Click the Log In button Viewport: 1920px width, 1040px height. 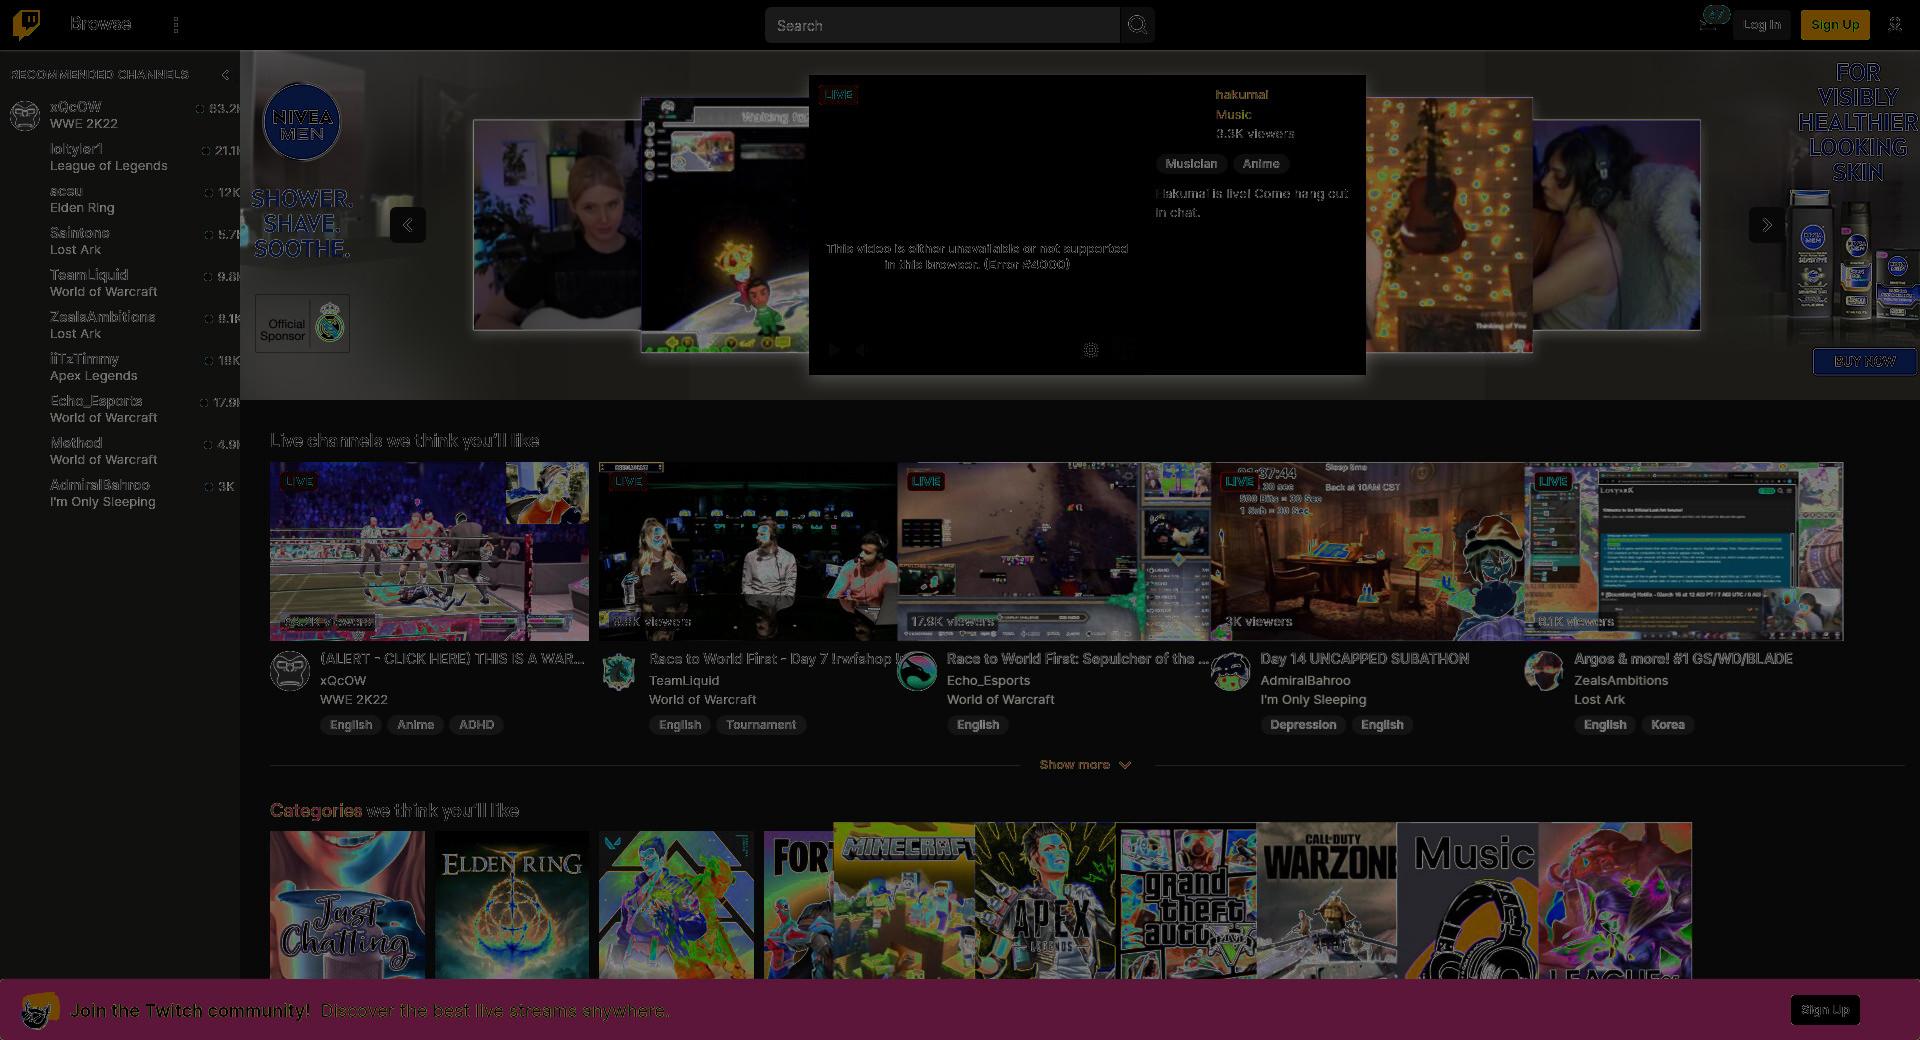[1762, 25]
